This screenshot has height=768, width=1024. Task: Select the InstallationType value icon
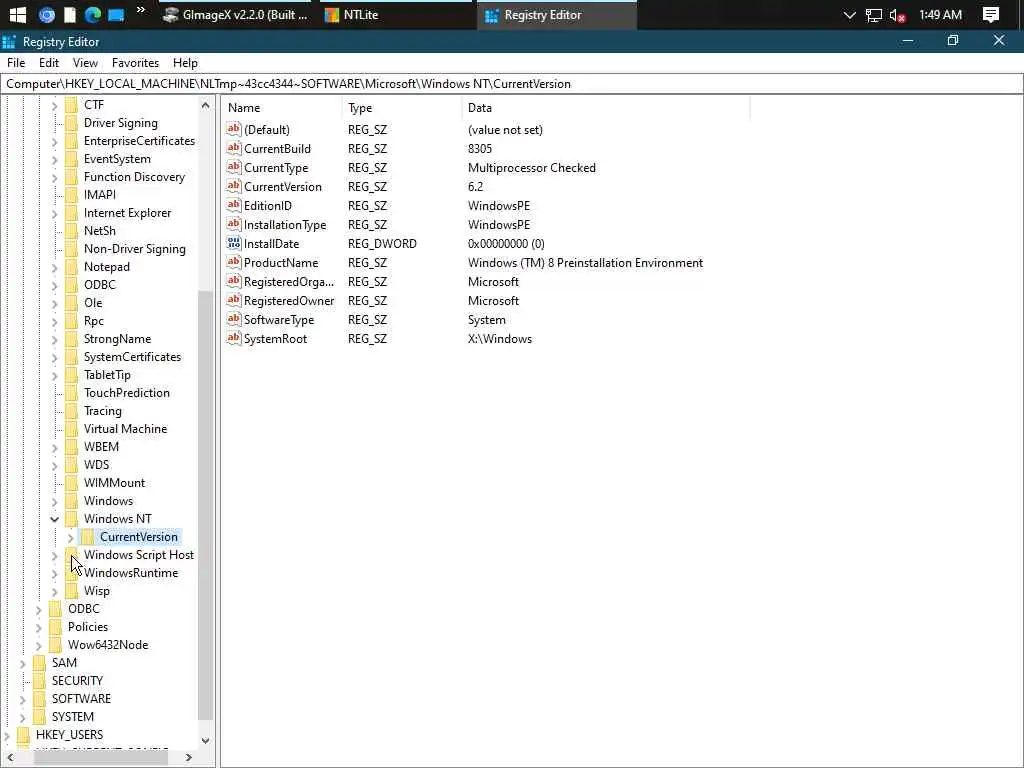[233, 223]
